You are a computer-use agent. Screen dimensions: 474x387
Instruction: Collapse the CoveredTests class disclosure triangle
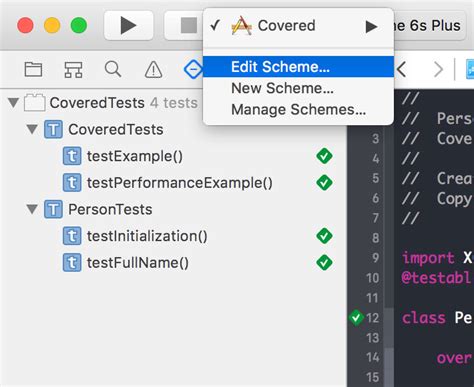pos(32,129)
